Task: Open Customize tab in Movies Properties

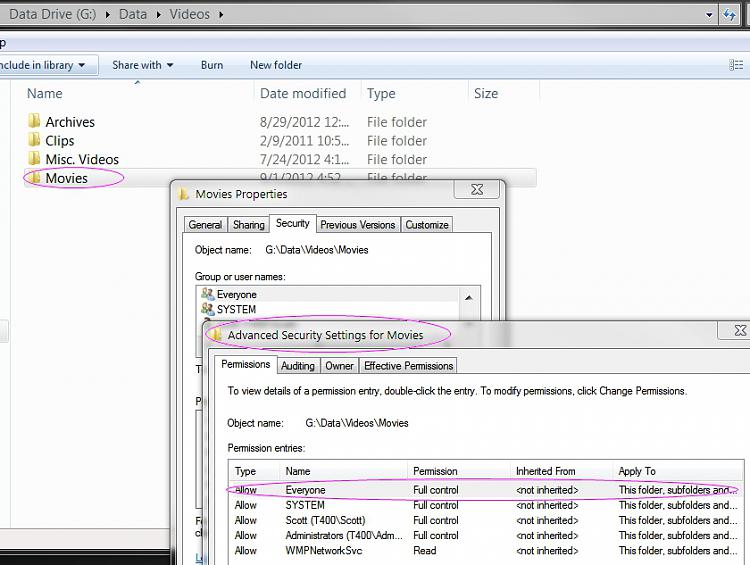Action: click(427, 225)
